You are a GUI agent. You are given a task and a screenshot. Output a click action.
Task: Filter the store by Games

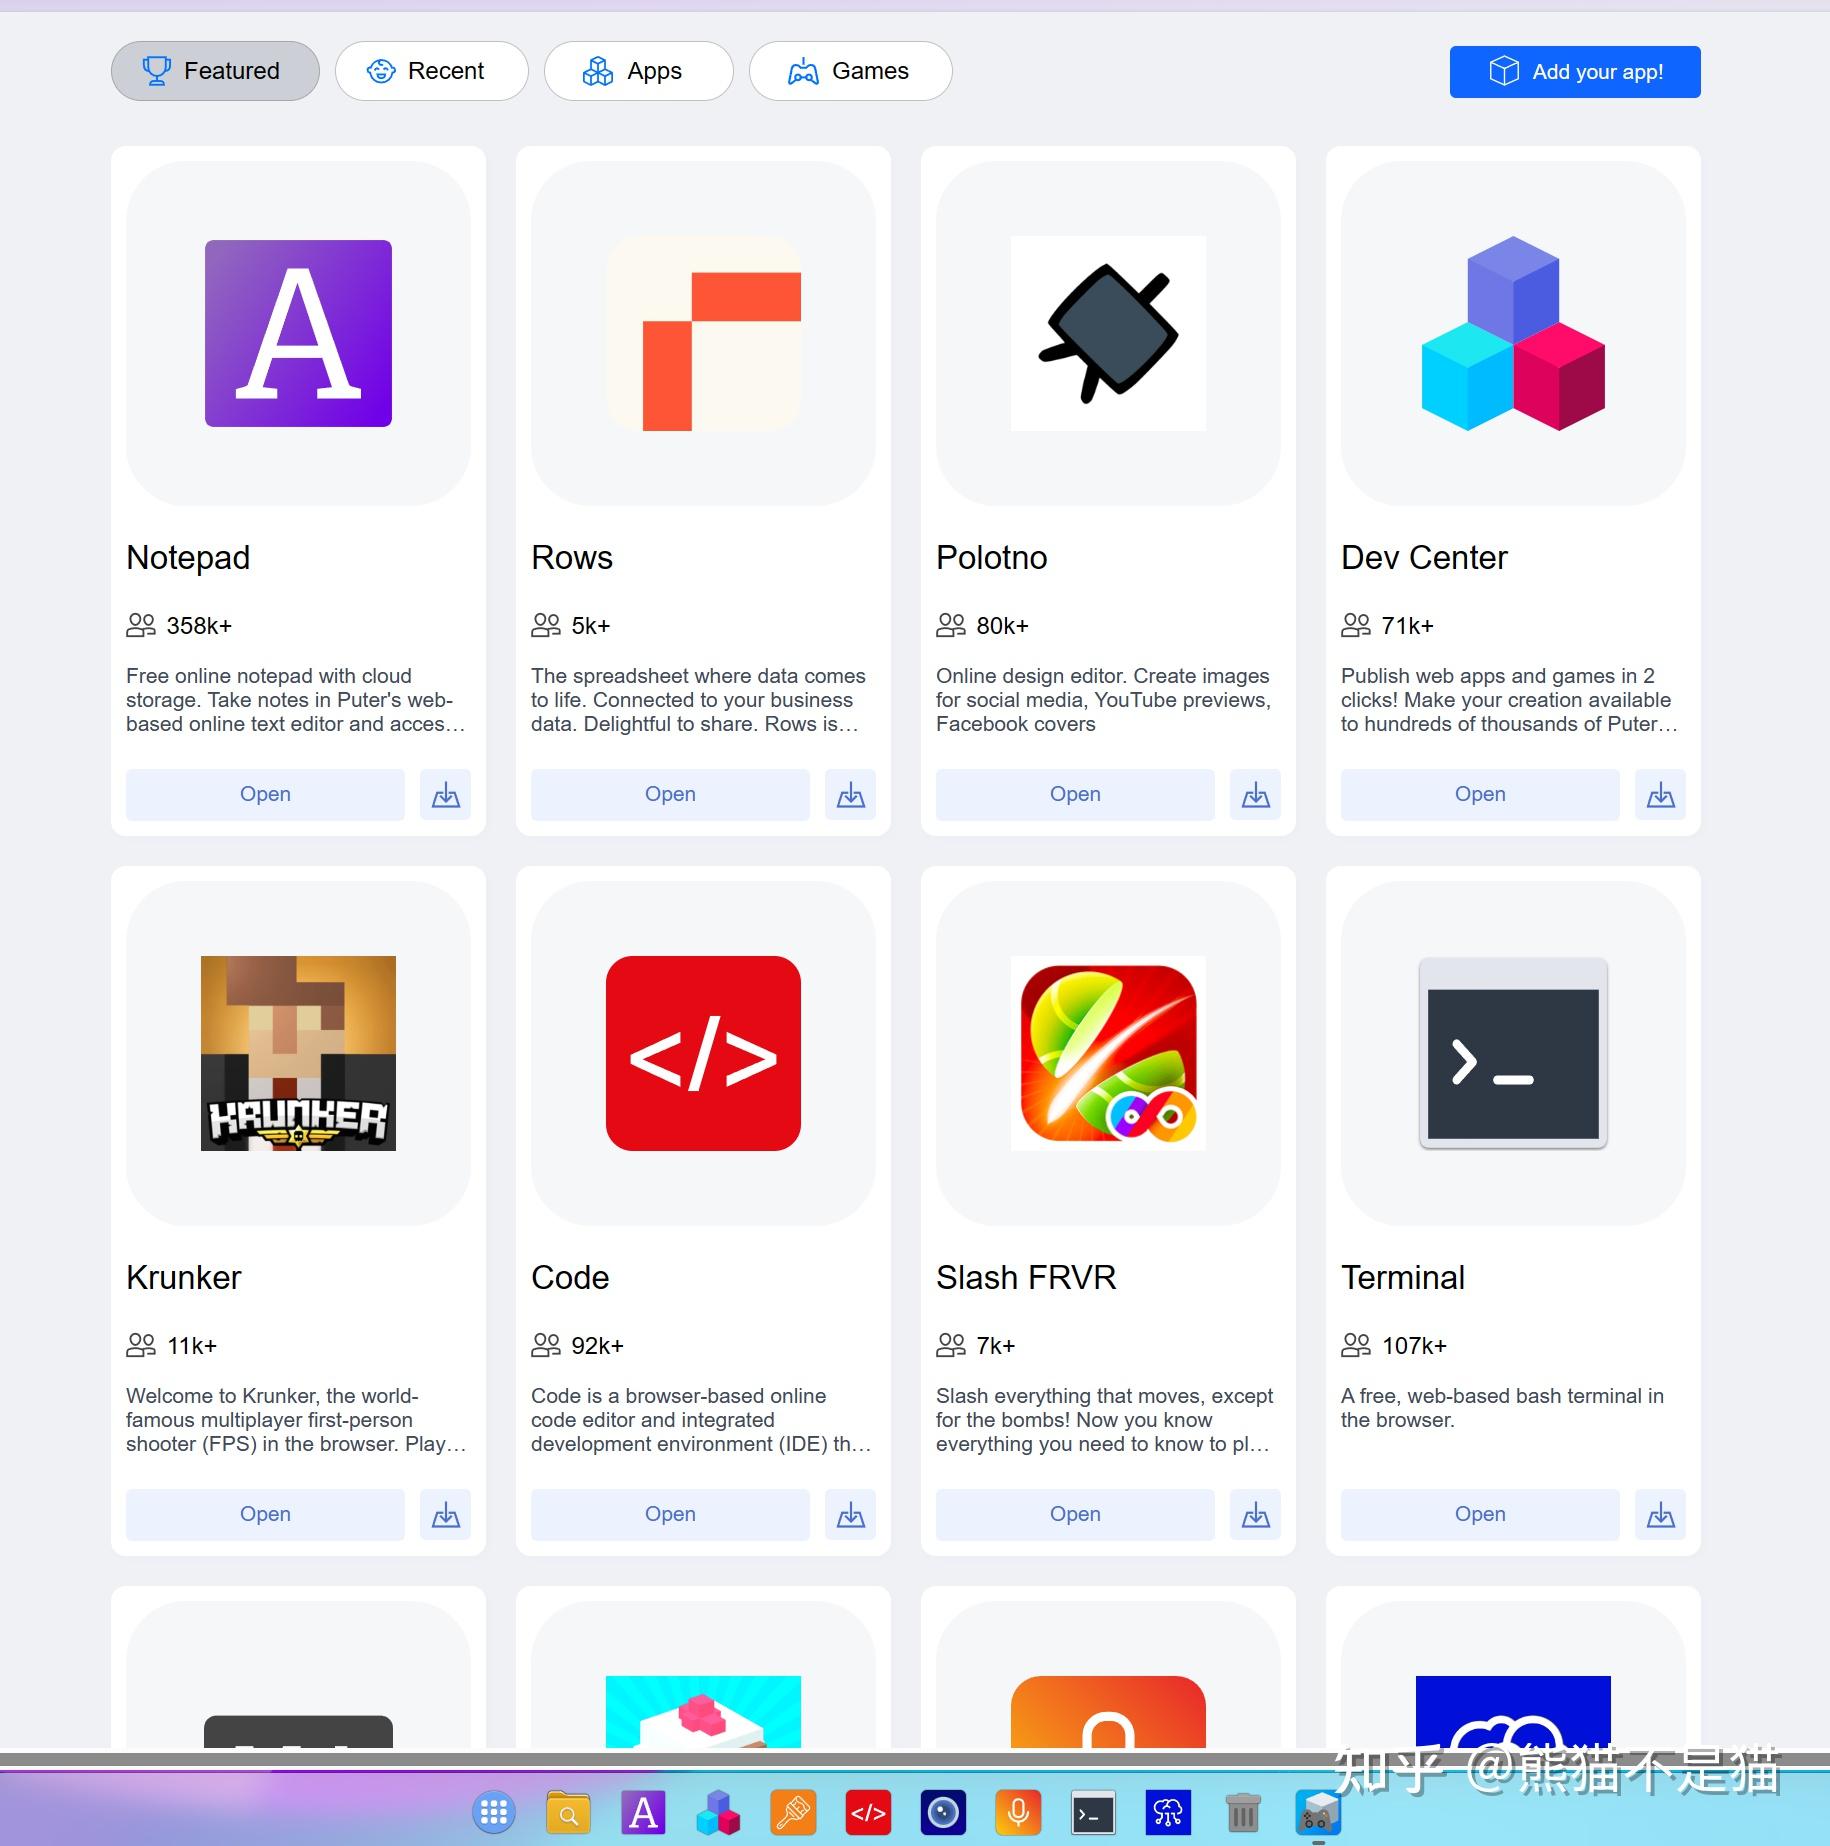[x=850, y=70]
